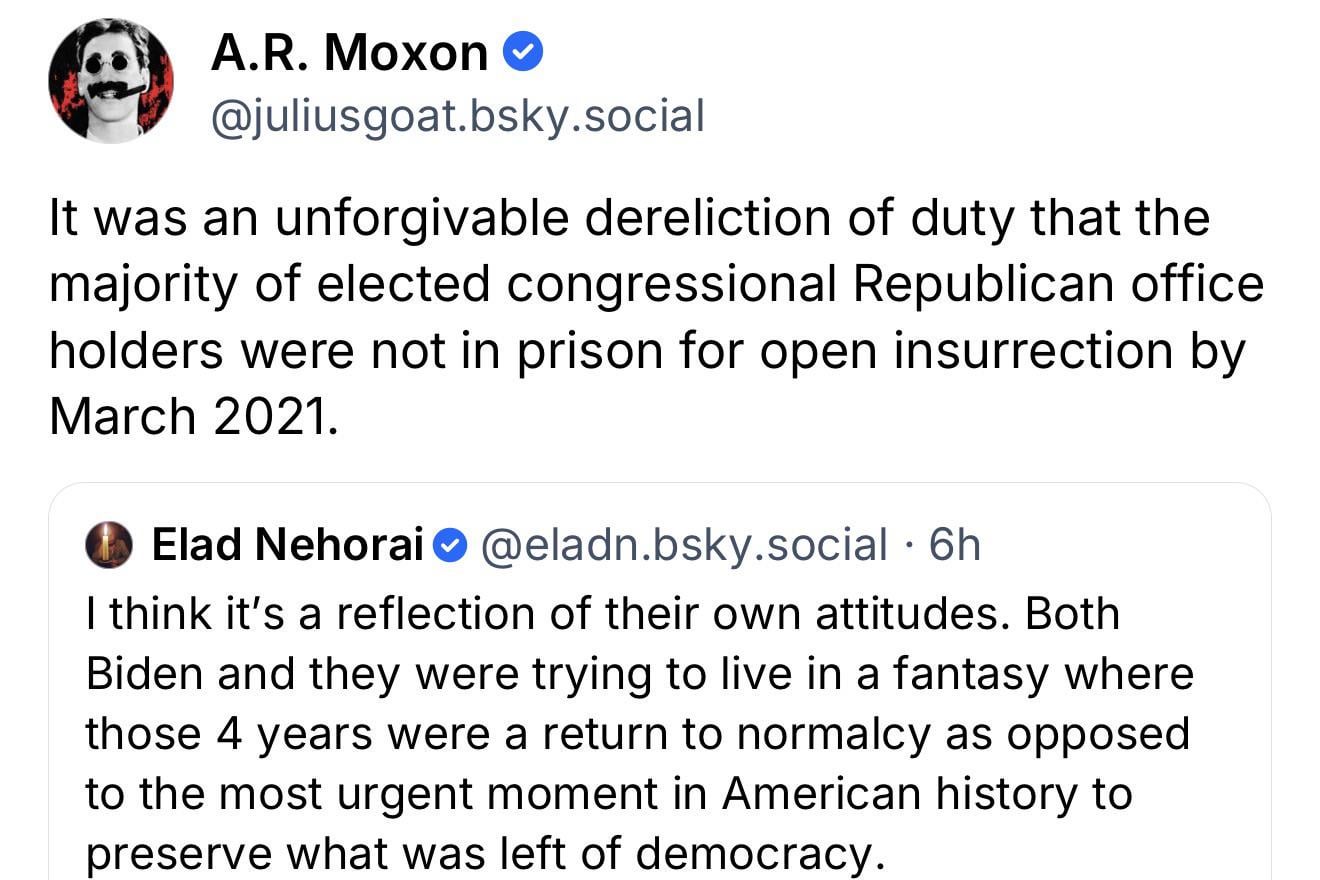Click the word "Biden" in quoted post
This screenshot has width=1320, height=880.
click(147, 673)
